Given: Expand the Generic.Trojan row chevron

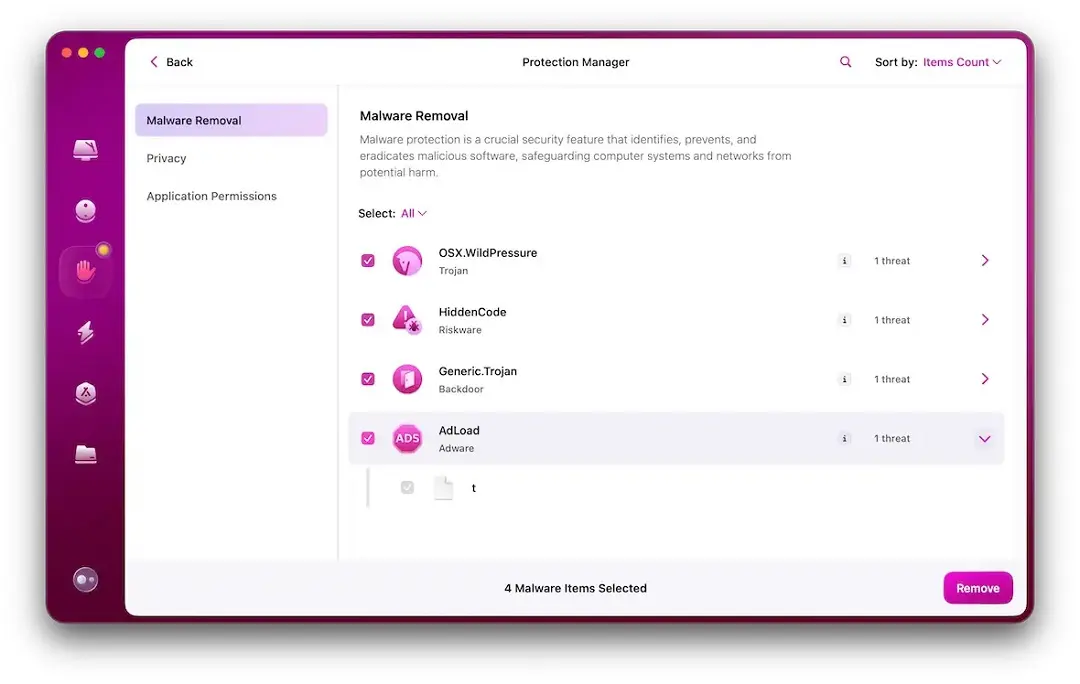Looking at the screenshot, I should click(985, 380).
